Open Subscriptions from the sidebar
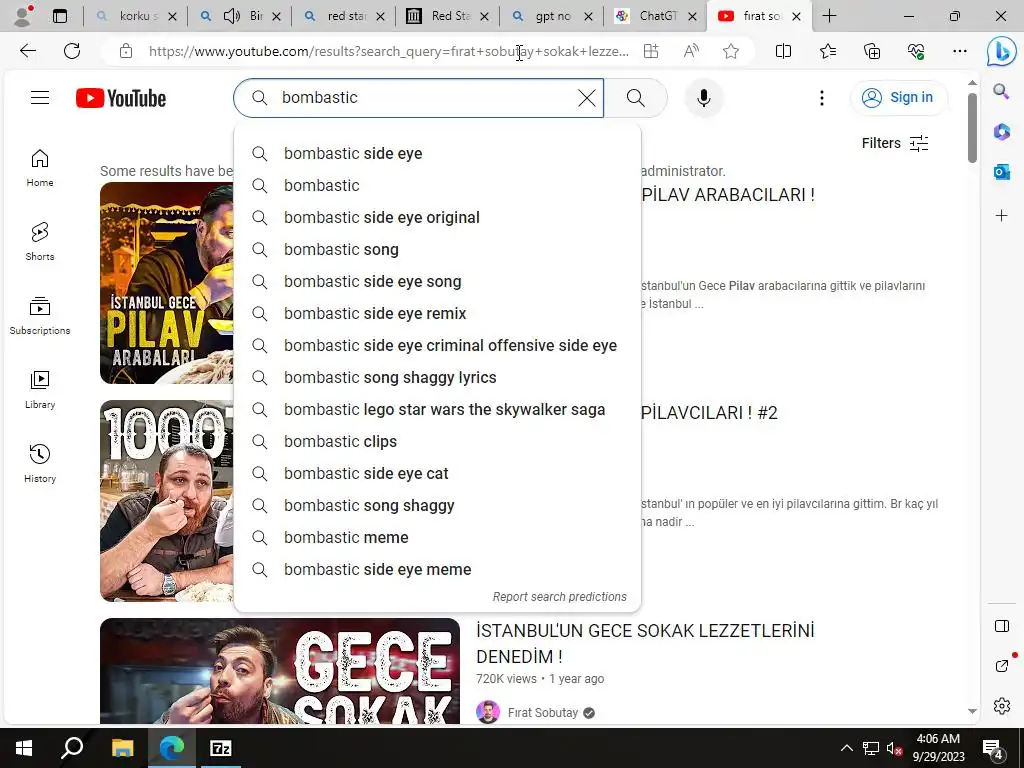Image resolution: width=1024 pixels, height=768 pixels. 40,315
